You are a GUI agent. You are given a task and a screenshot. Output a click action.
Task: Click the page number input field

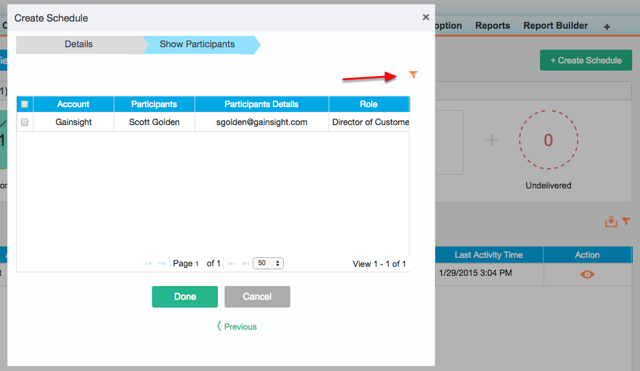coord(198,264)
